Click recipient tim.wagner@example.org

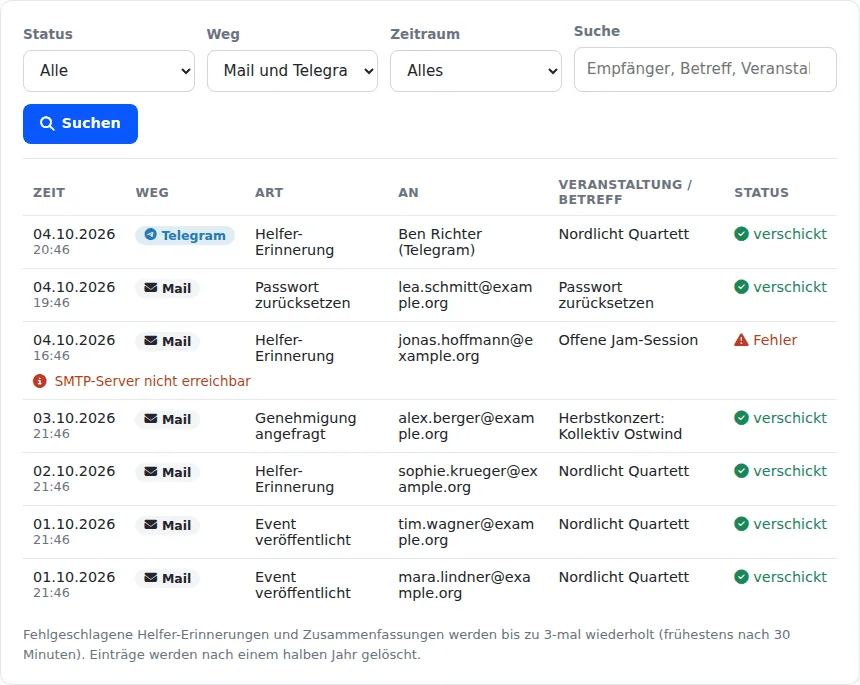[466, 532]
